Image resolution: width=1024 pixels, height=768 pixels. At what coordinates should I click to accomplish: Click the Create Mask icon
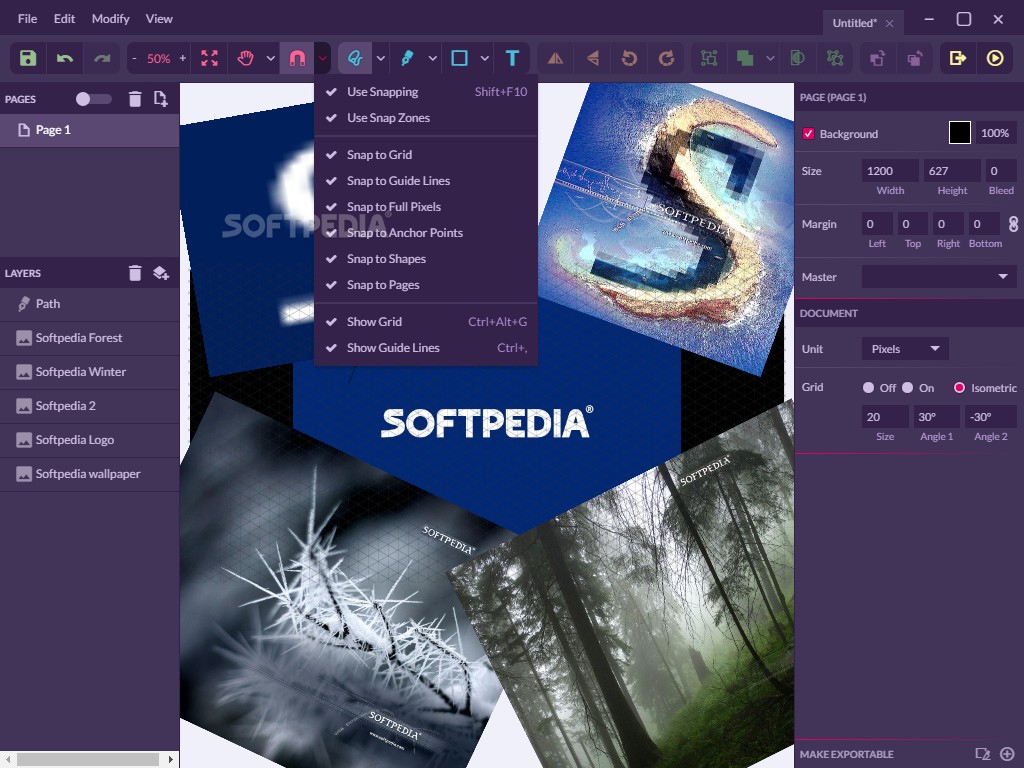coord(797,58)
